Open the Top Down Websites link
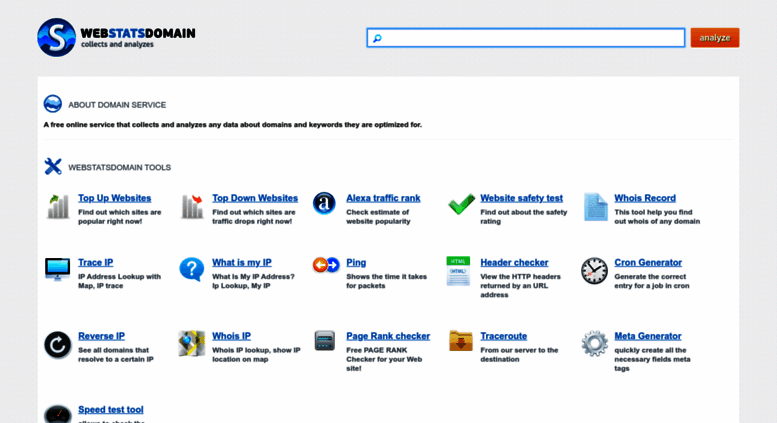 (x=255, y=198)
